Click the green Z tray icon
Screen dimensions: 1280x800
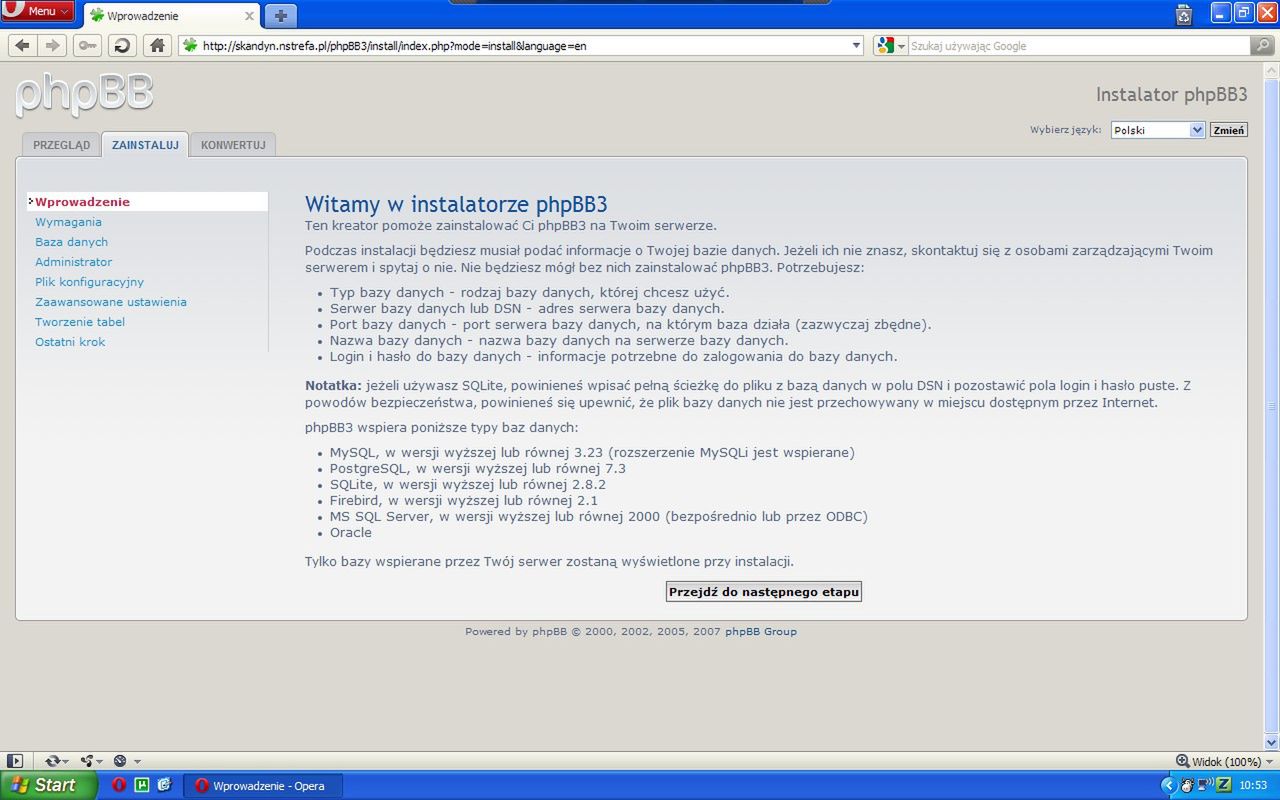1223,785
